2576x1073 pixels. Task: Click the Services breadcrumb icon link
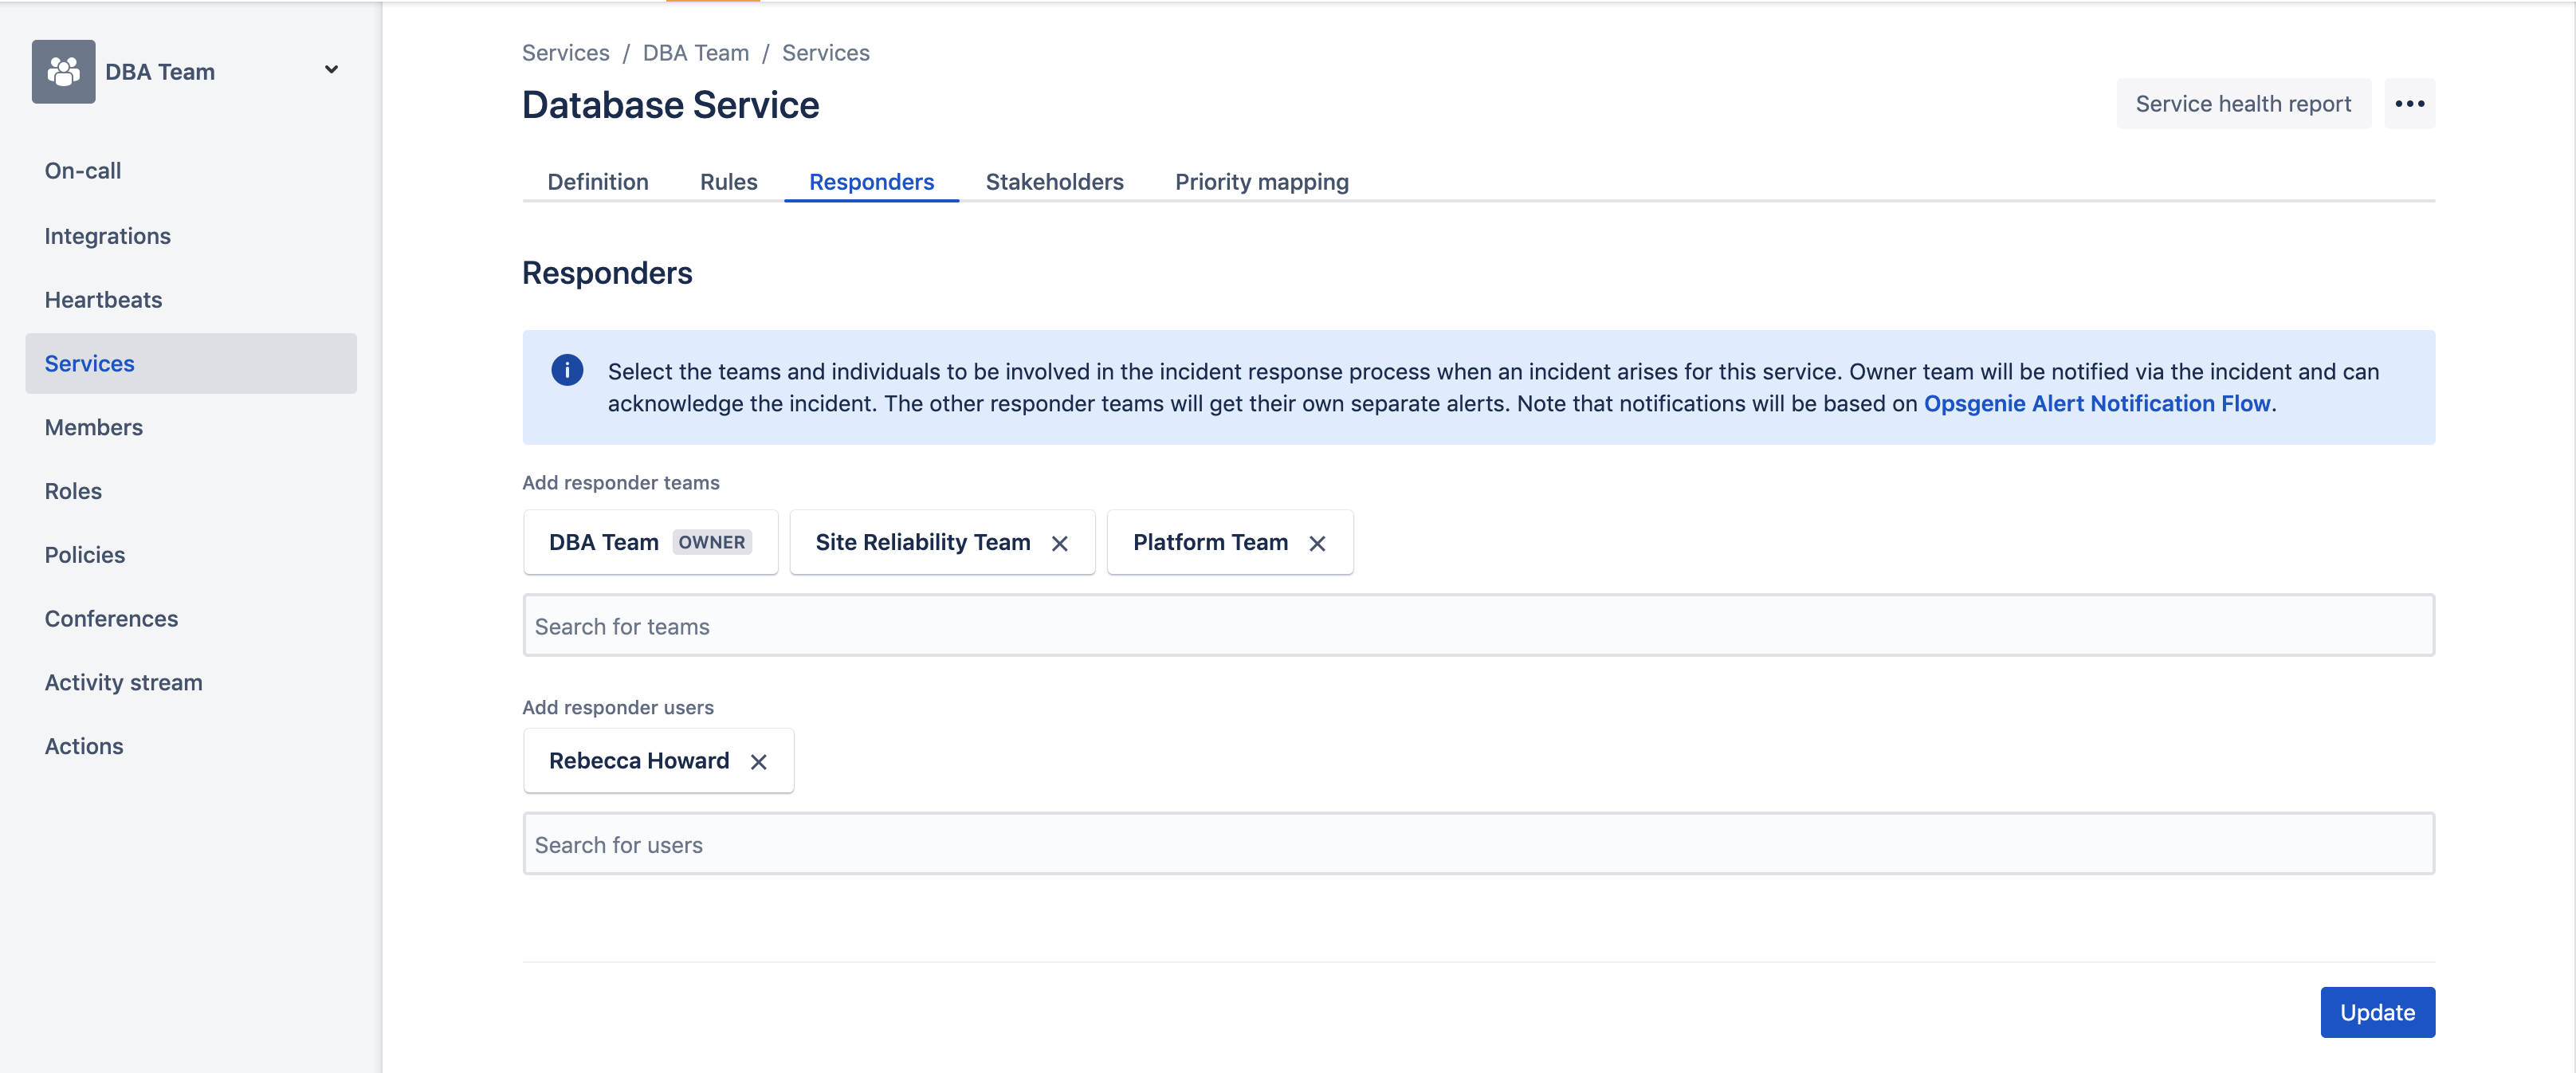point(565,53)
